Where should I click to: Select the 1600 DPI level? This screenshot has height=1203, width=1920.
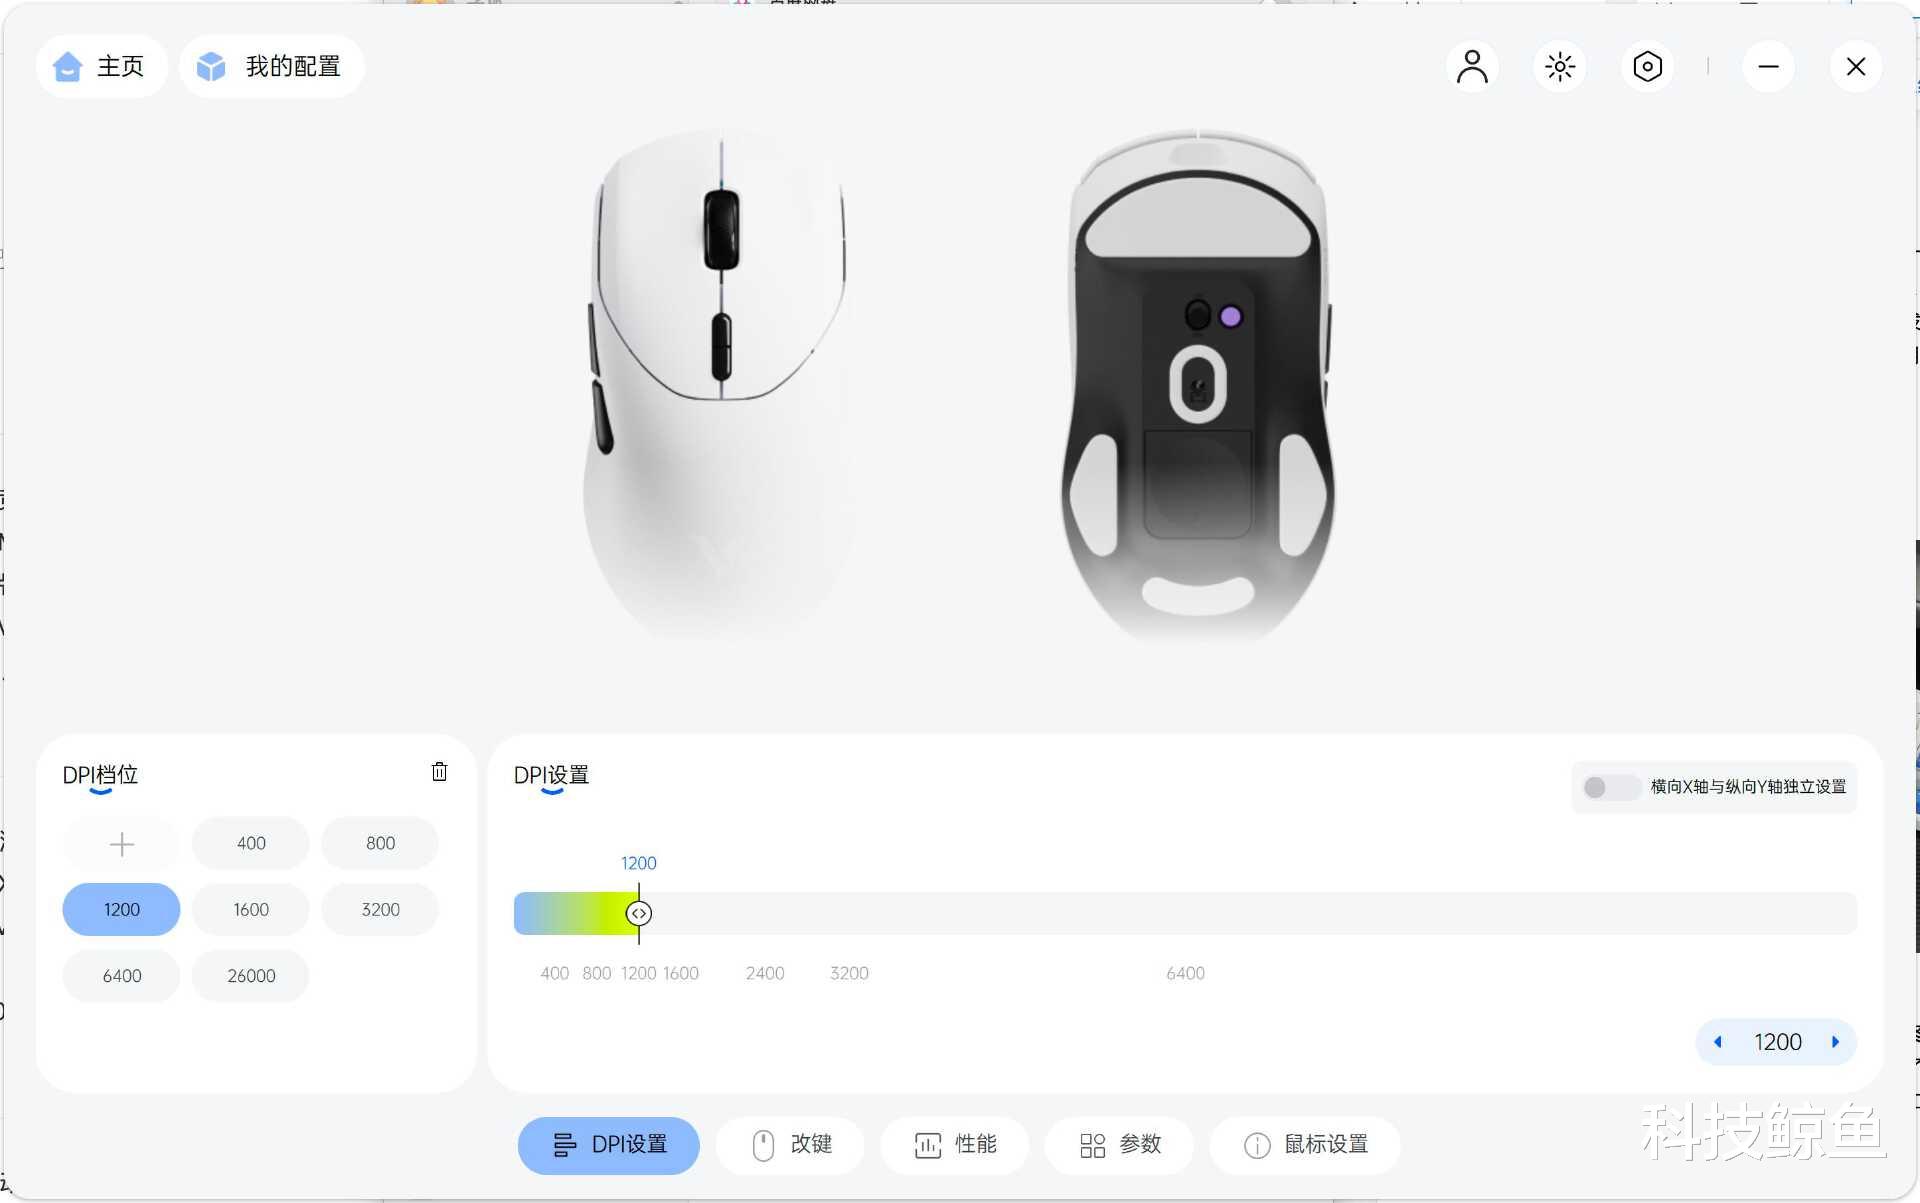251,910
